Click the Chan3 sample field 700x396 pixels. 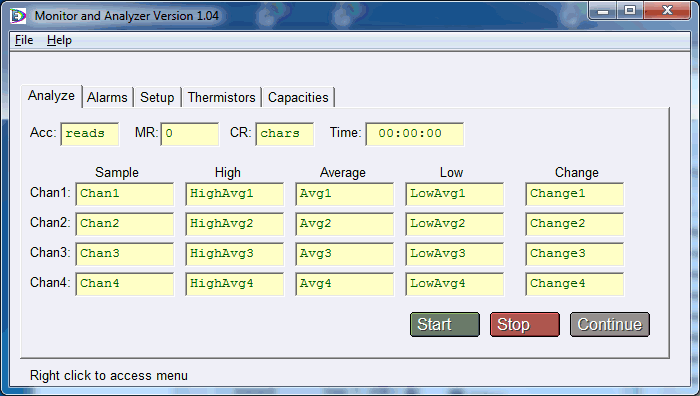coord(125,254)
